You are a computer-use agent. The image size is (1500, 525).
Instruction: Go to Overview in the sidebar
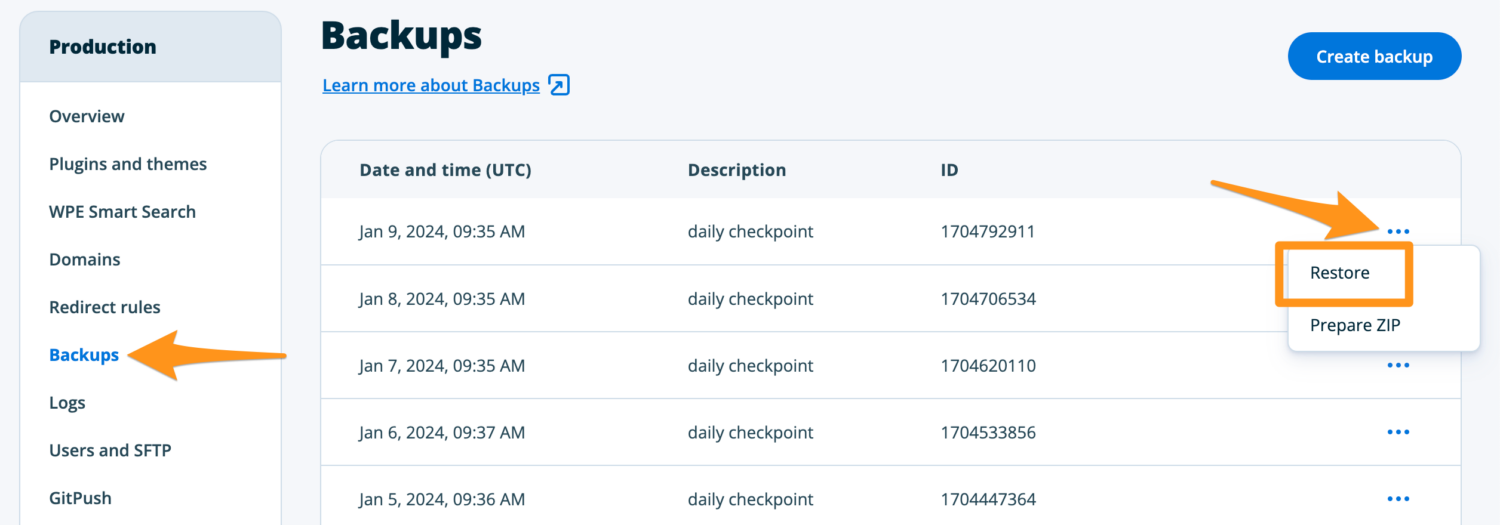point(87,116)
